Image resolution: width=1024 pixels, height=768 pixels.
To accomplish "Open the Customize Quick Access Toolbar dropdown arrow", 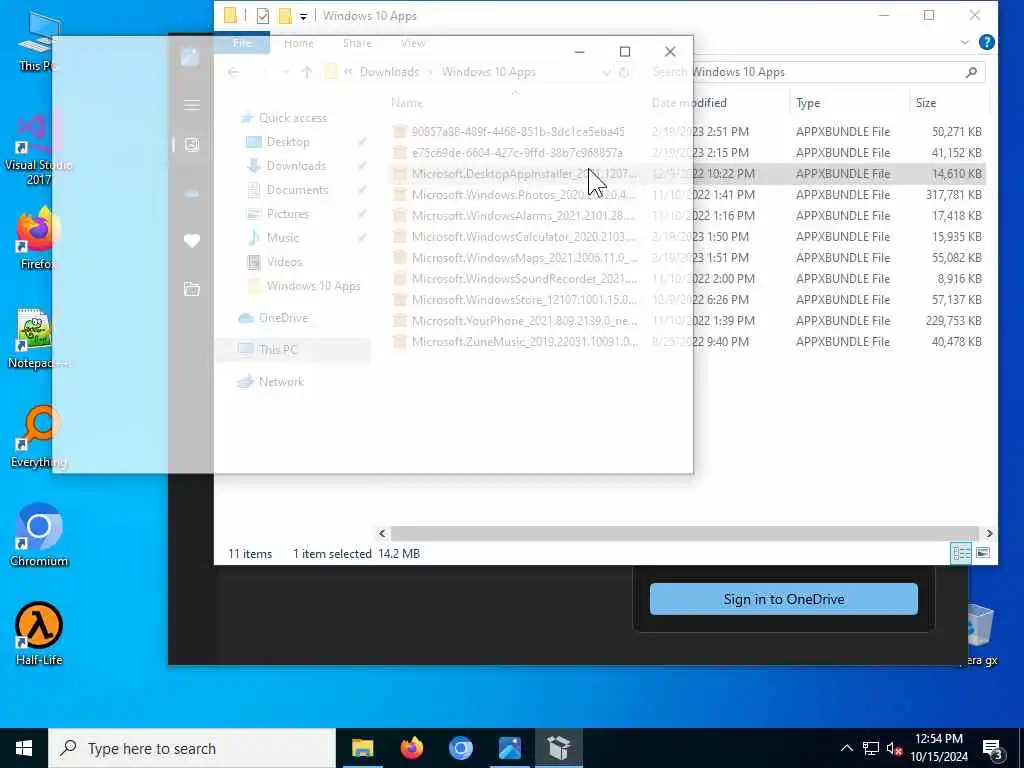I will tap(303, 16).
